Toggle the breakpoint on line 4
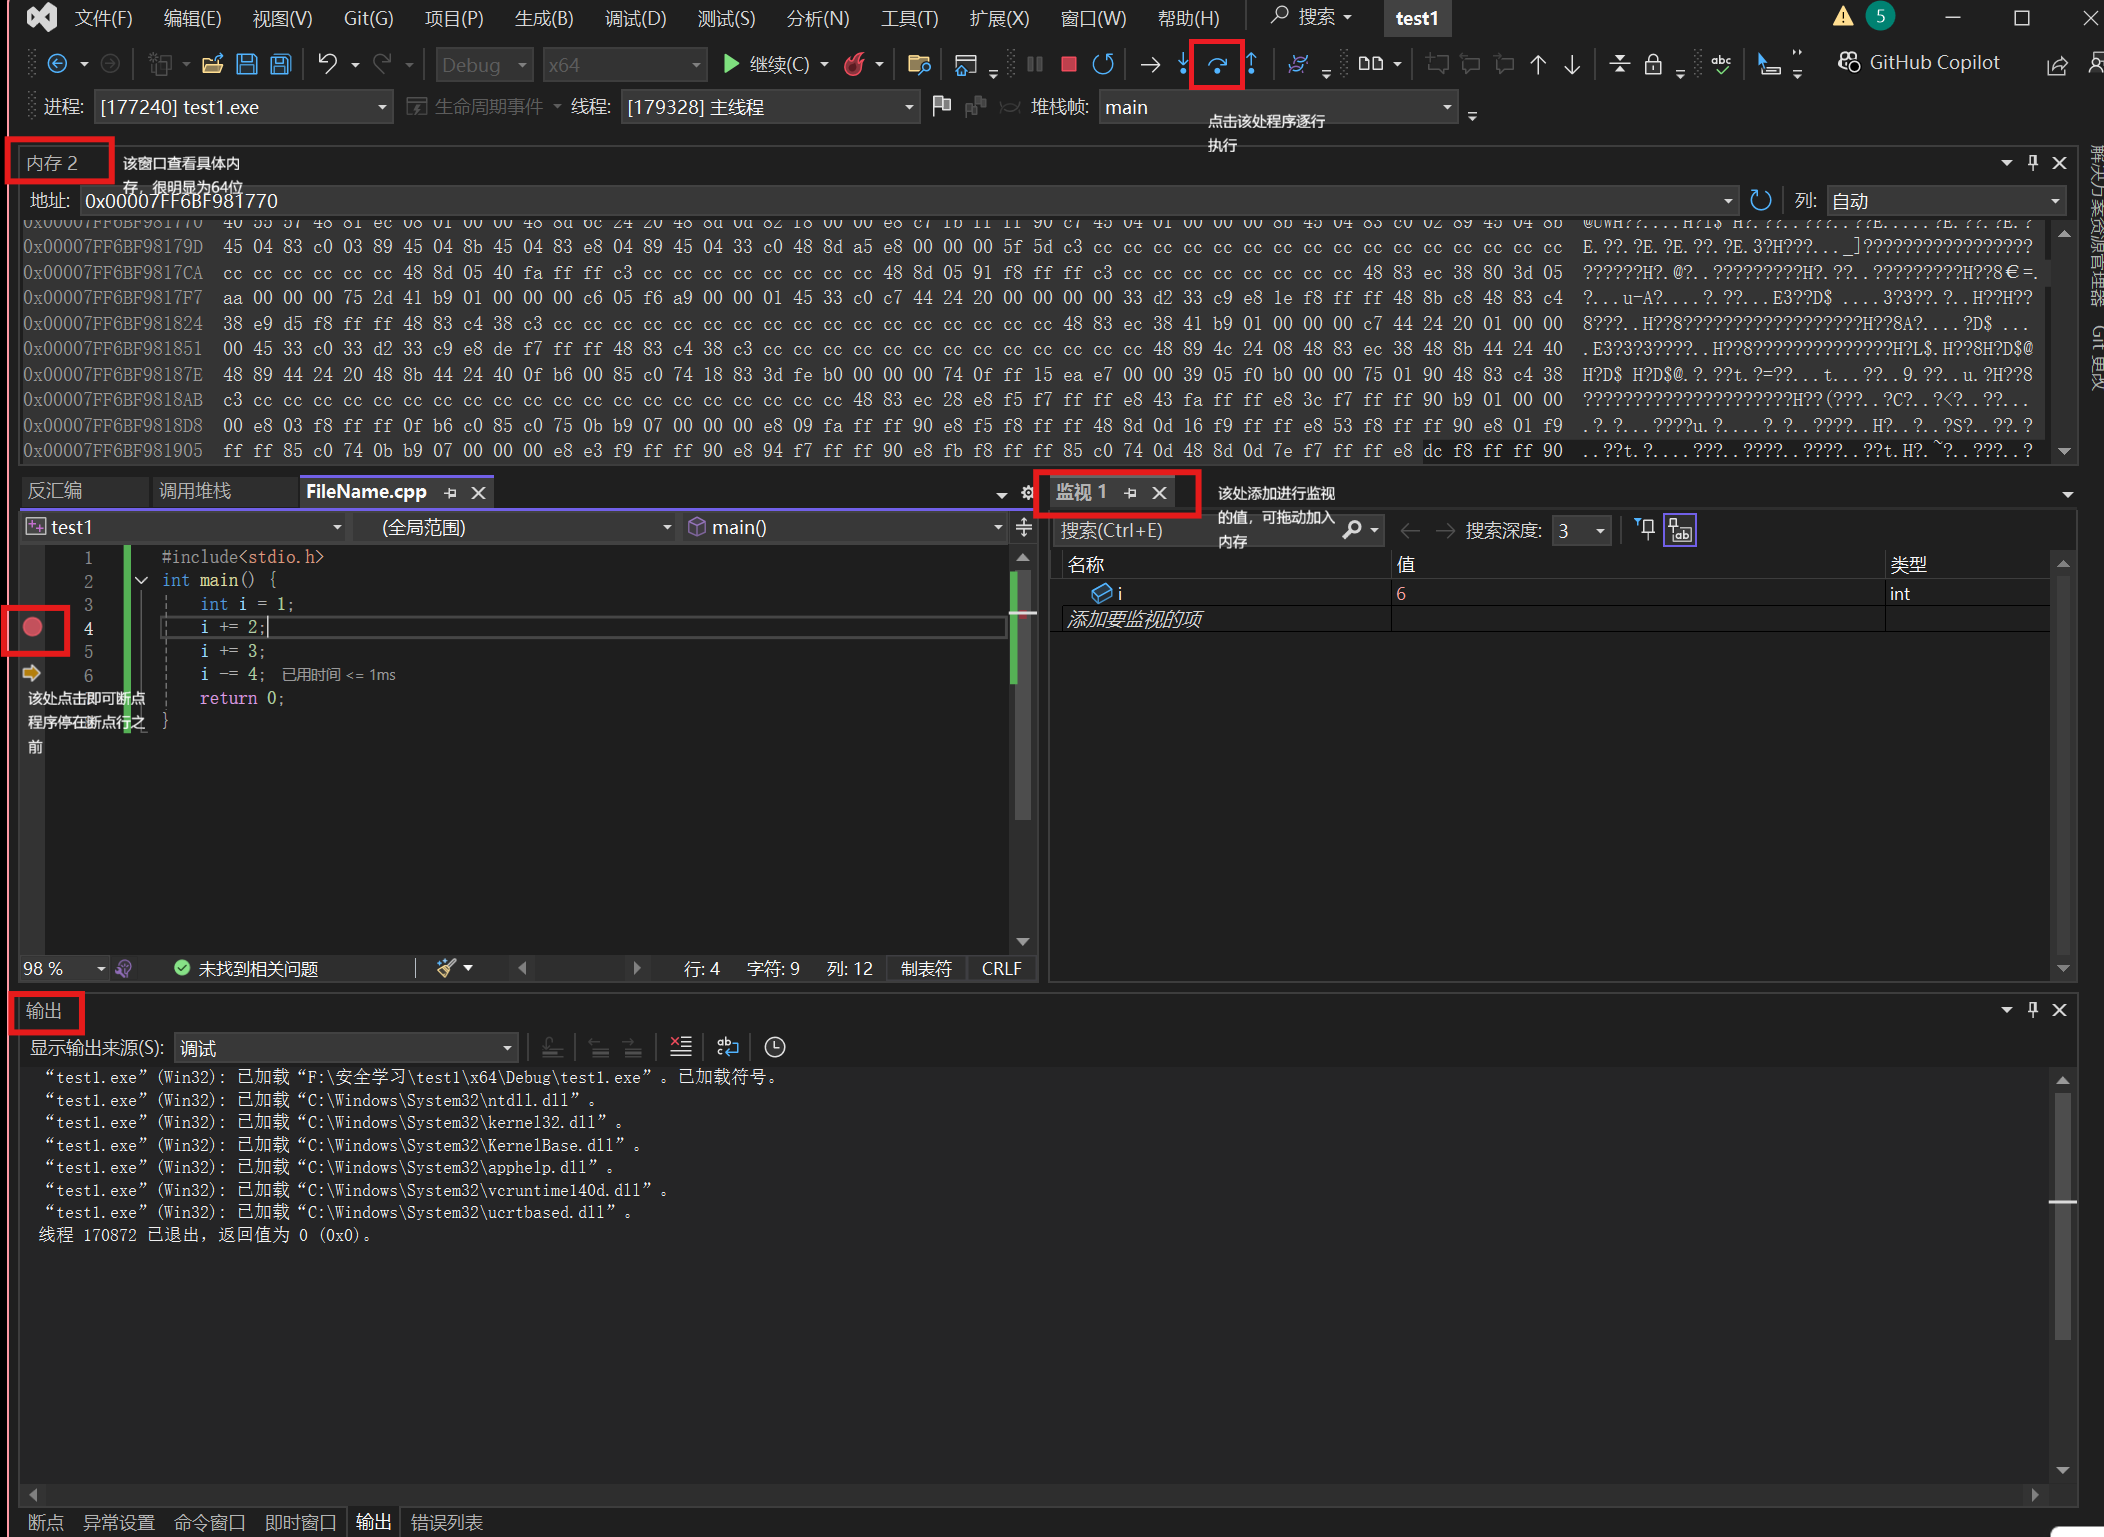This screenshot has height=1537, width=2104. tap(33, 627)
